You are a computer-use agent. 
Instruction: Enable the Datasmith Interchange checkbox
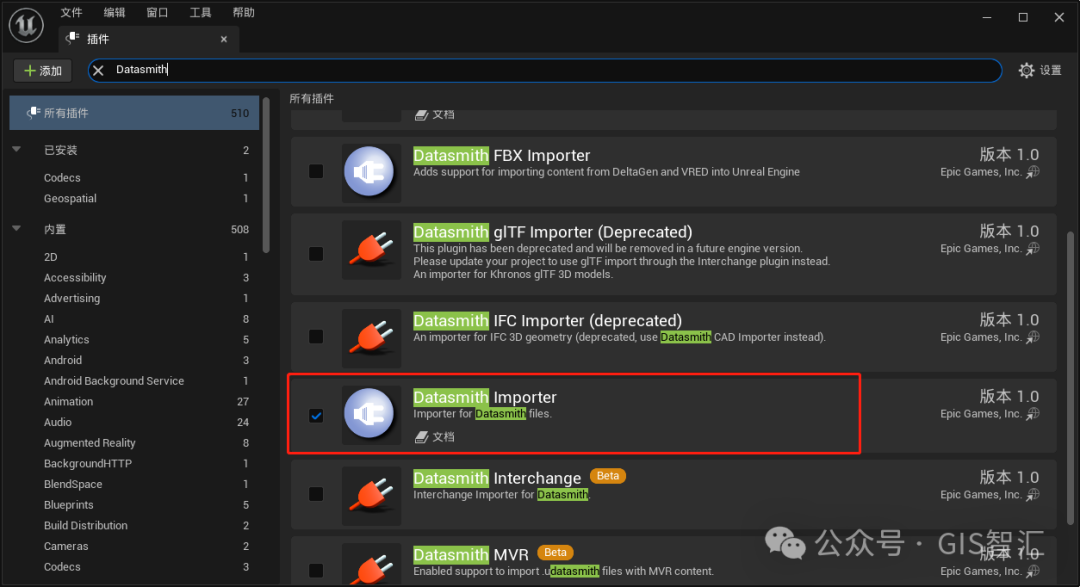tap(316, 494)
